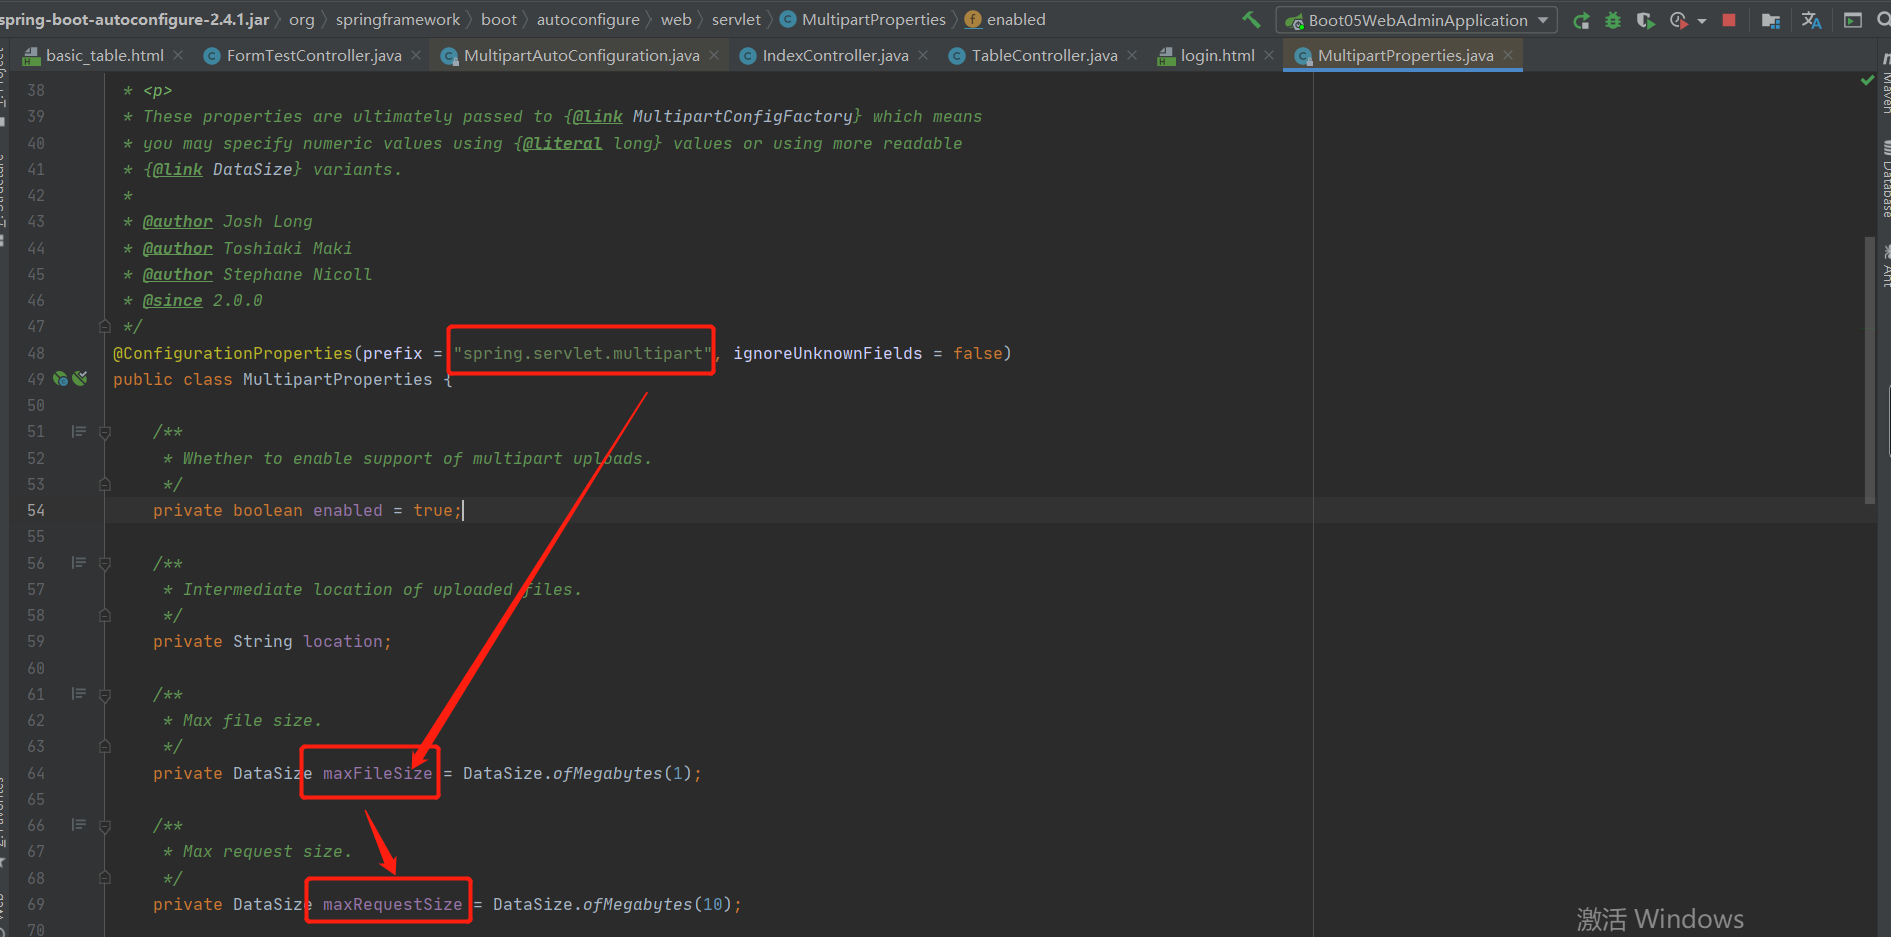Open the Database tool window tab
Screen dimensions: 1891x937
pos(1884,180)
